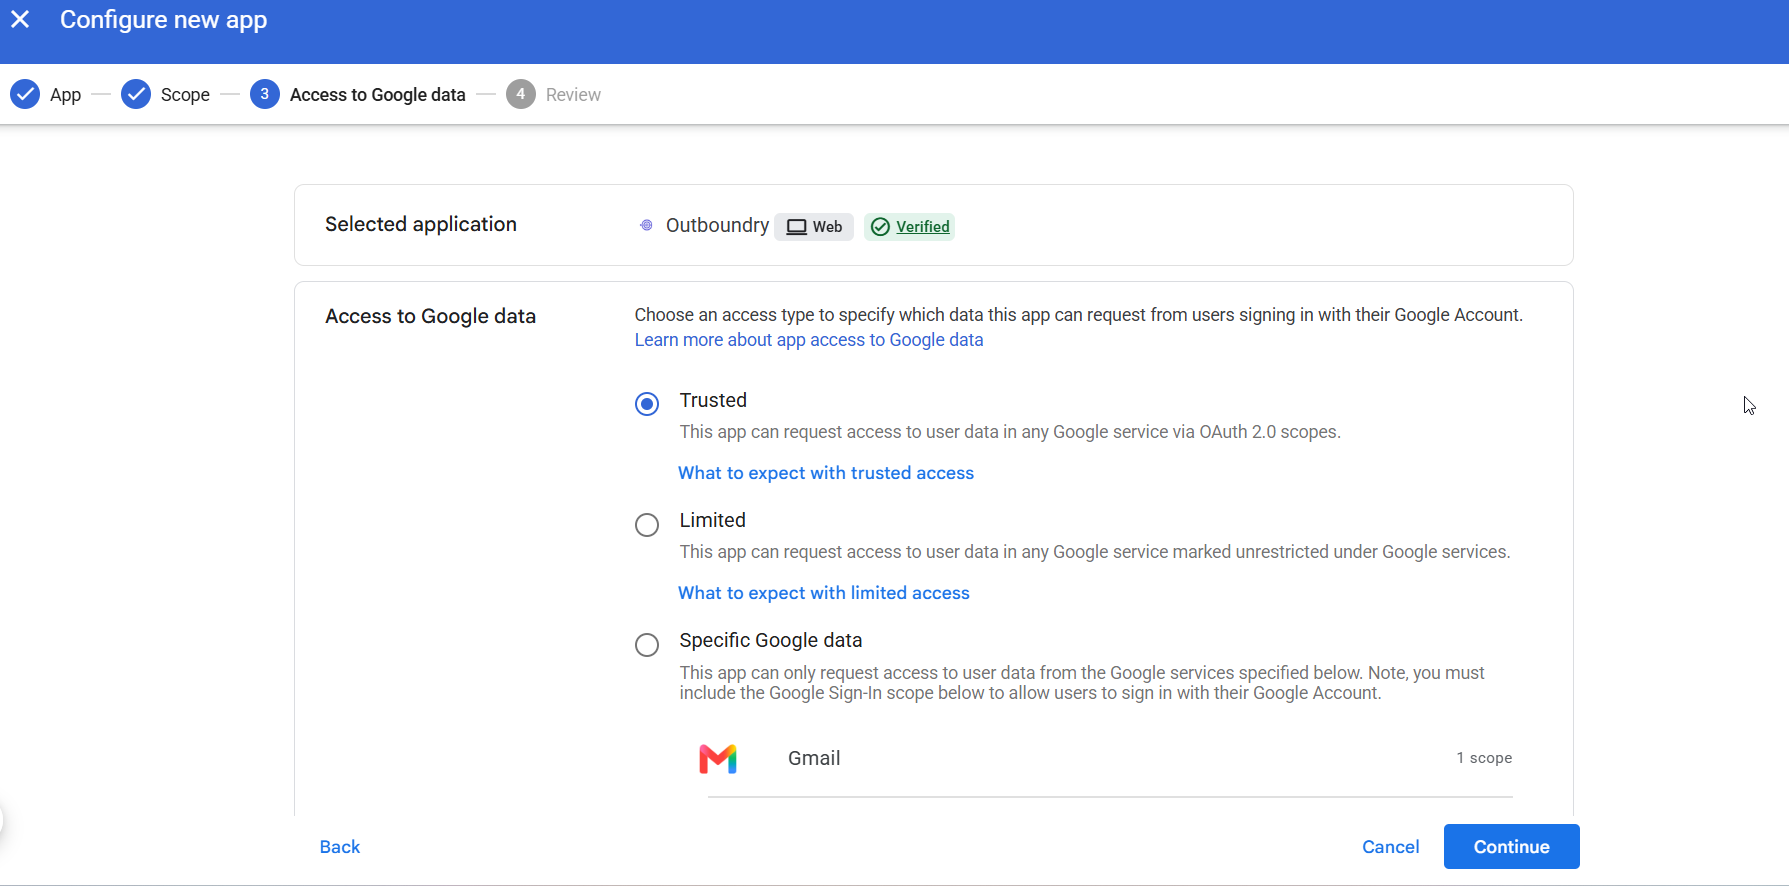Close the Configure new app dialog
The width and height of the screenshot is (1789, 886).
[x=20, y=19]
